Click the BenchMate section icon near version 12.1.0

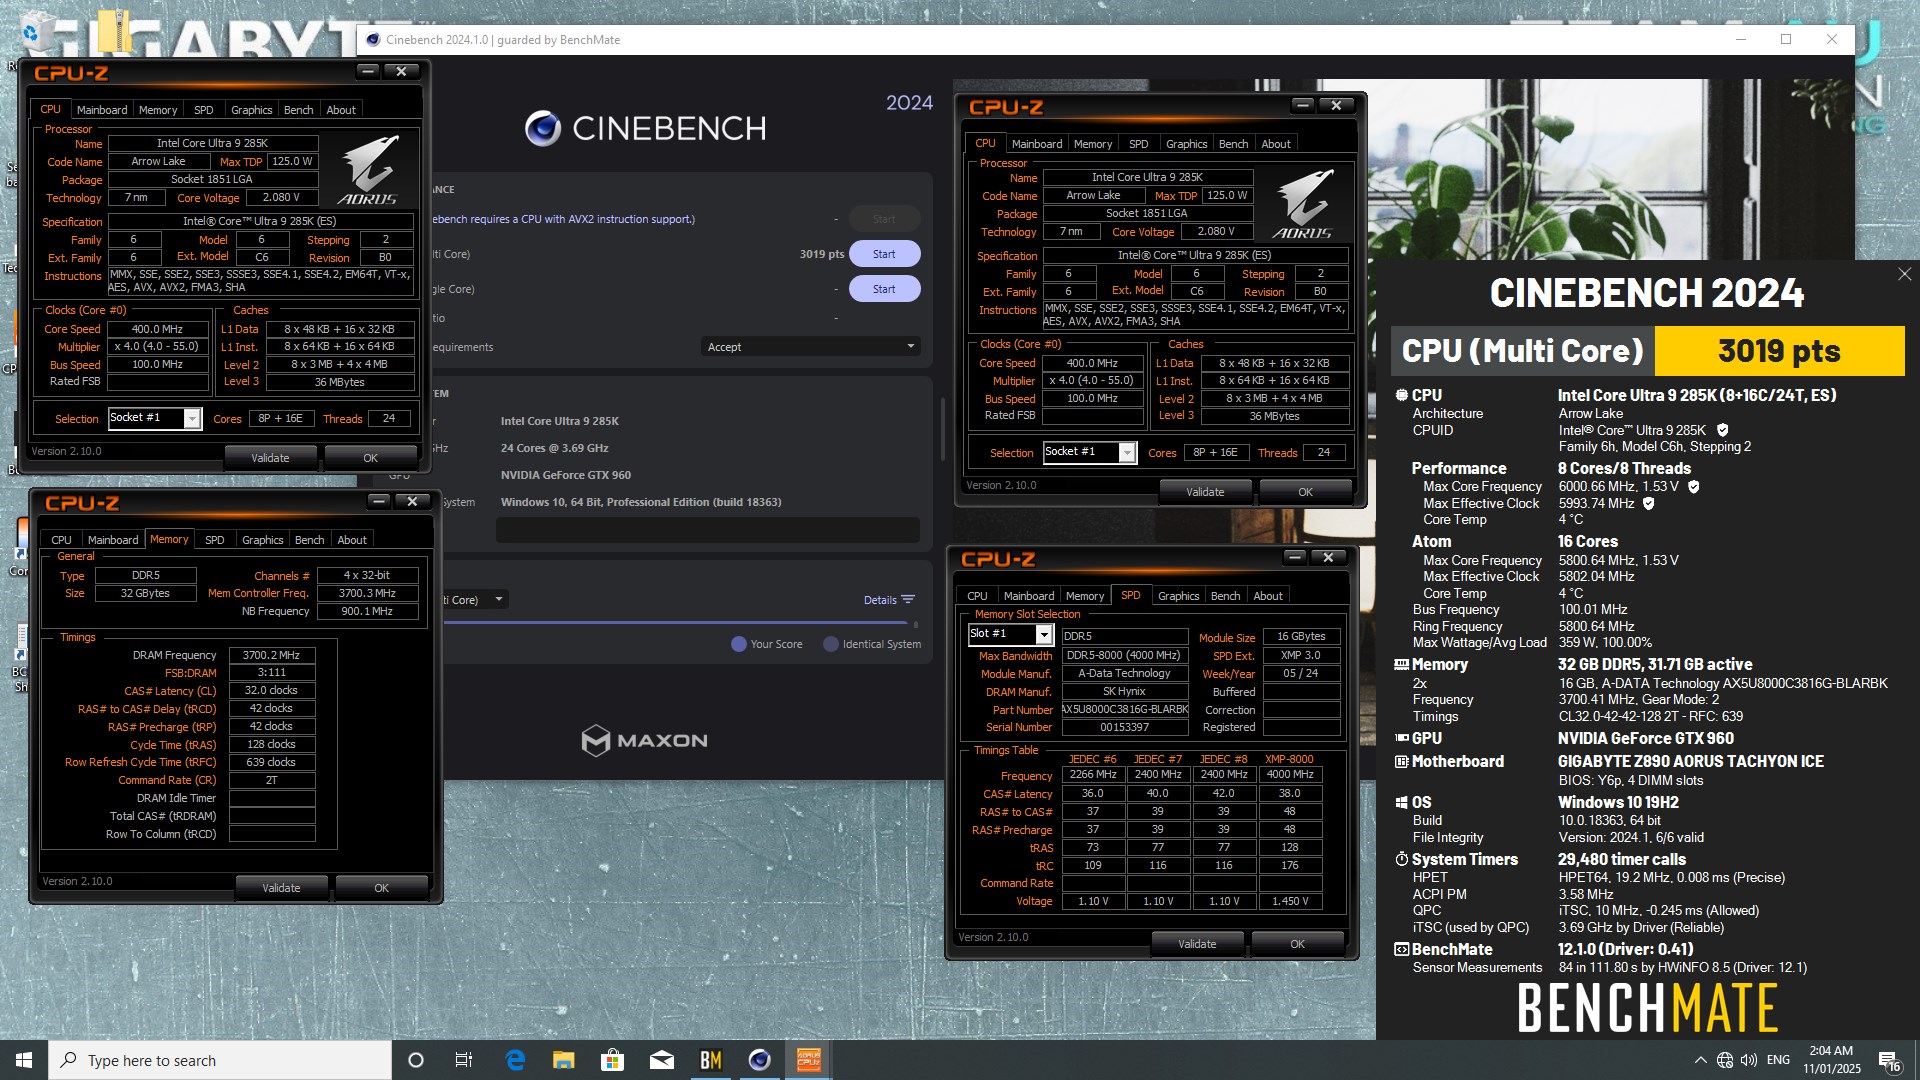(1402, 949)
